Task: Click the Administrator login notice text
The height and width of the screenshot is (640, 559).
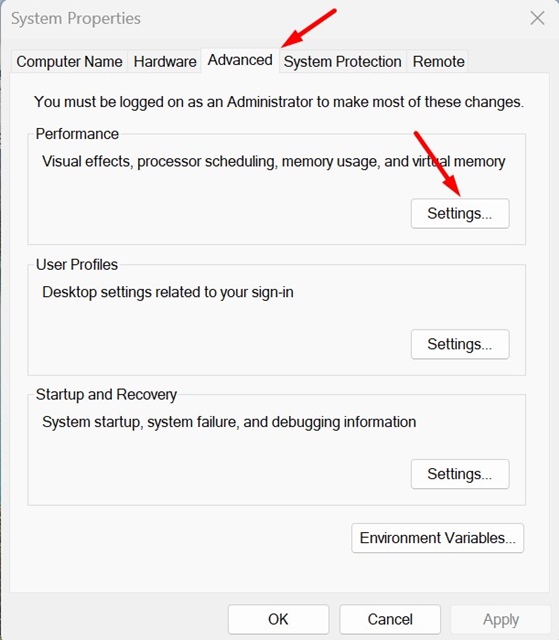Action: click(279, 102)
